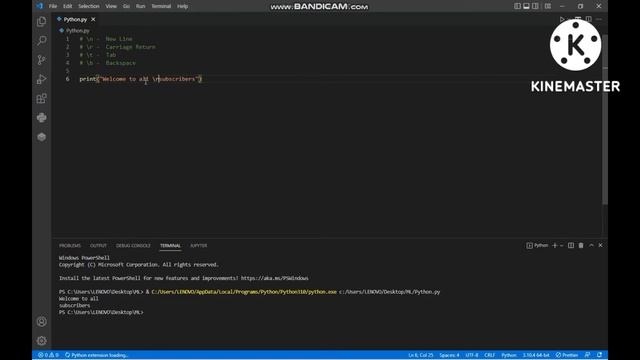
Task: Switch to the Output panel tab
Action: click(98, 246)
